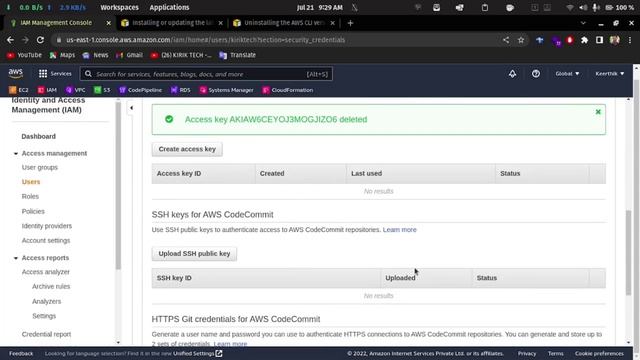Go to User groups in sidebar

40,167
